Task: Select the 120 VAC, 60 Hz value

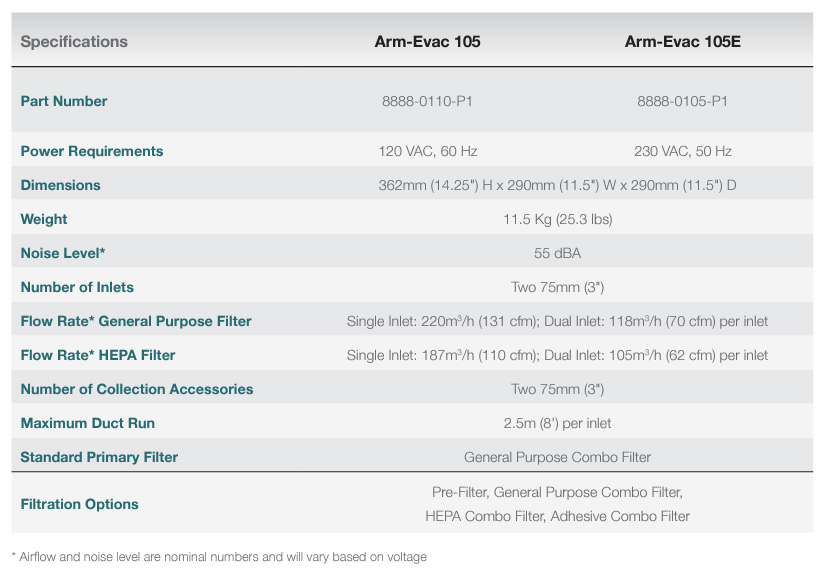Action: 428,151
